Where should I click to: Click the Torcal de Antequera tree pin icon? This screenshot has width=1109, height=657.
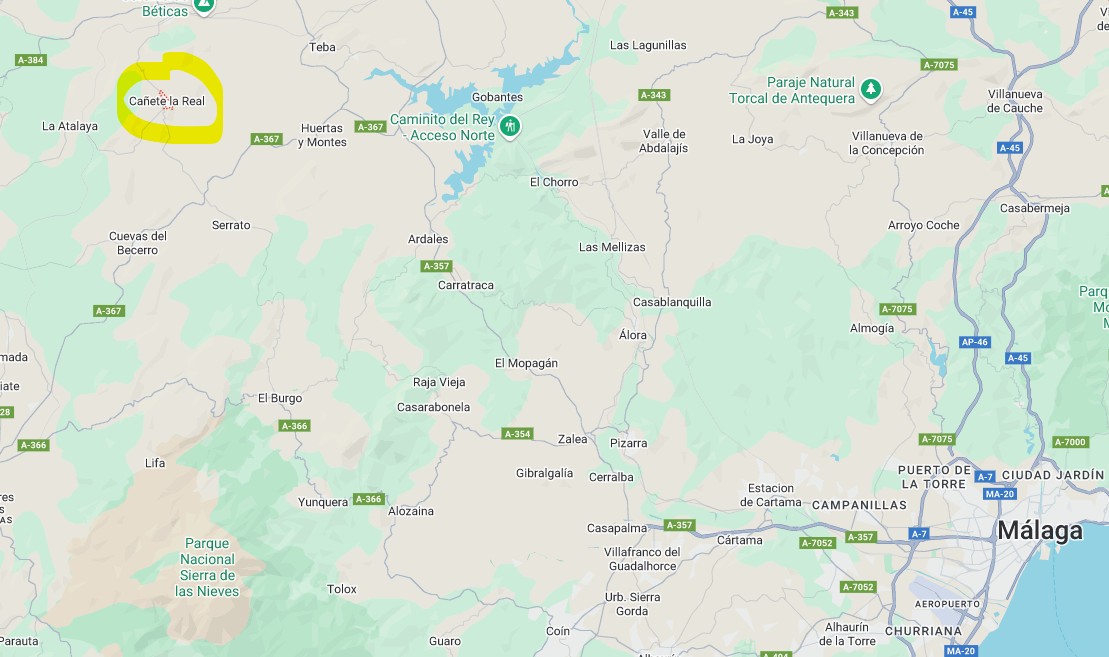[x=871, y=89]
